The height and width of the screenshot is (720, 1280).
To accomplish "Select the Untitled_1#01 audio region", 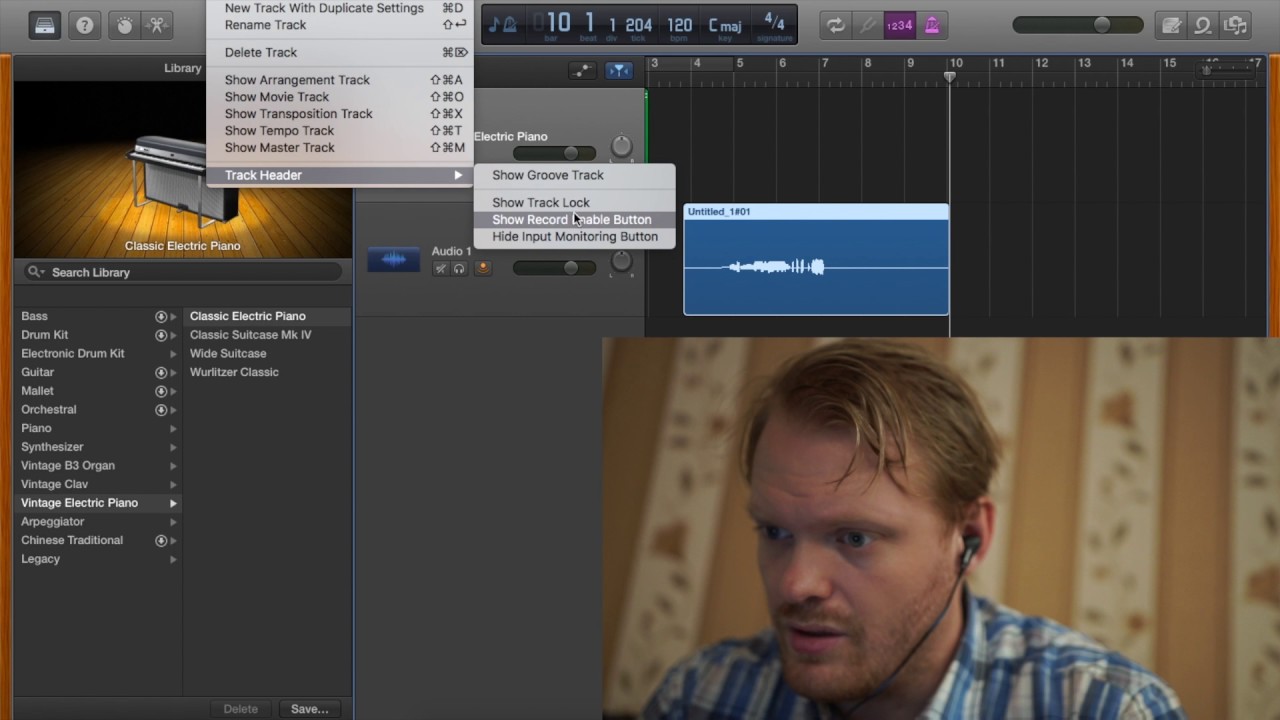I will click(816, 260).
